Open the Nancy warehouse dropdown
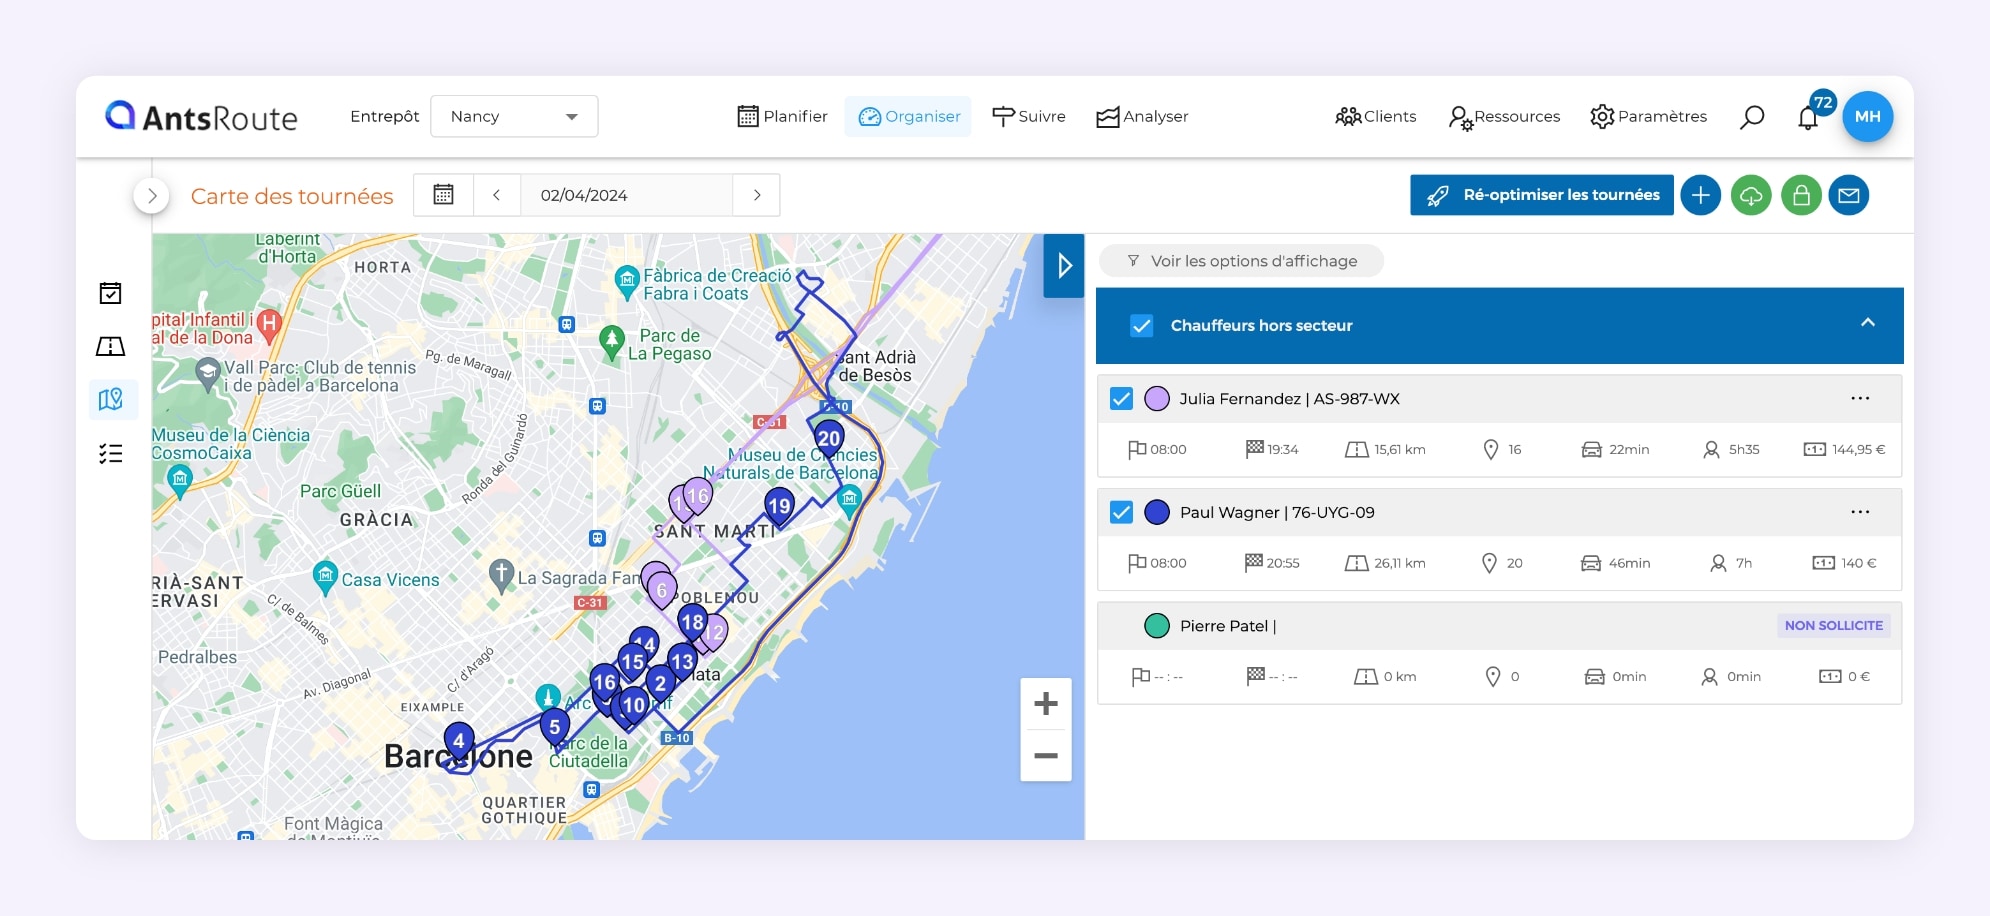 click(x=513, y=116)
